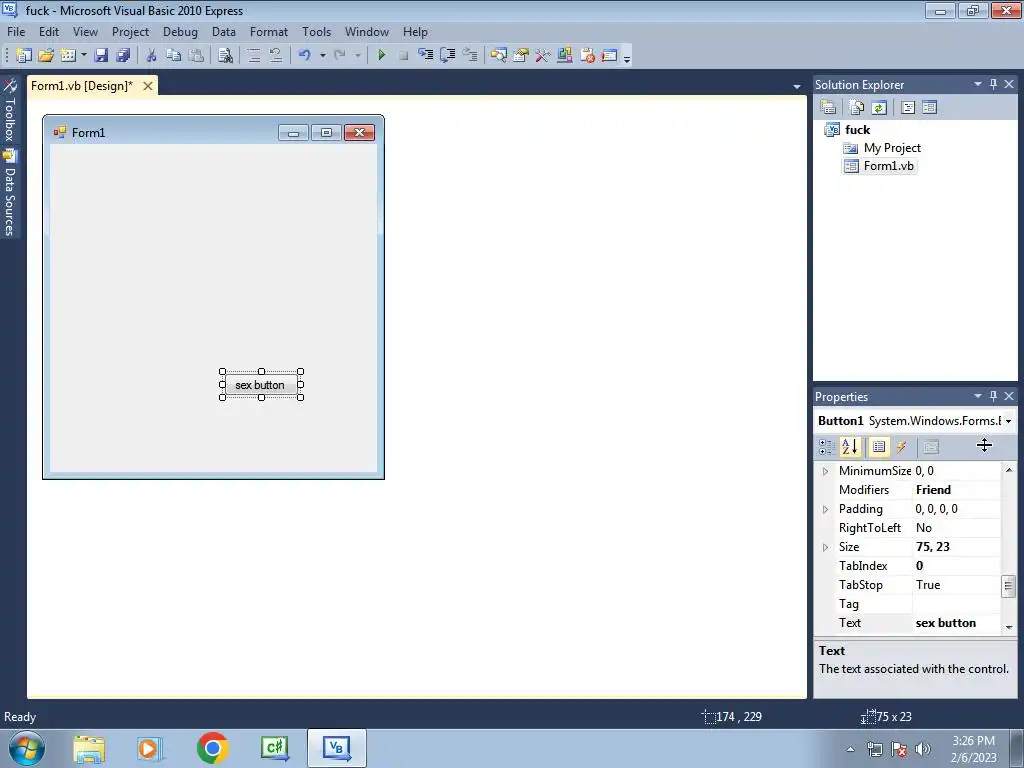Viewport: 1024px width, 768px height.
Task: Open the Toolbox side tab
Action: 10,110
